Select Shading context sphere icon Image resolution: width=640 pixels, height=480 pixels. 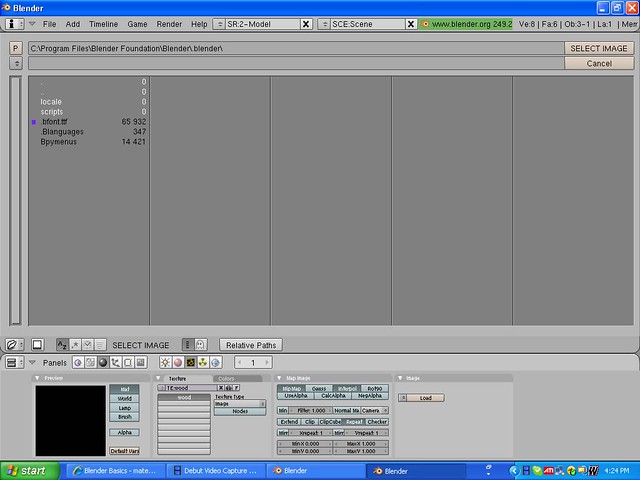103,362
